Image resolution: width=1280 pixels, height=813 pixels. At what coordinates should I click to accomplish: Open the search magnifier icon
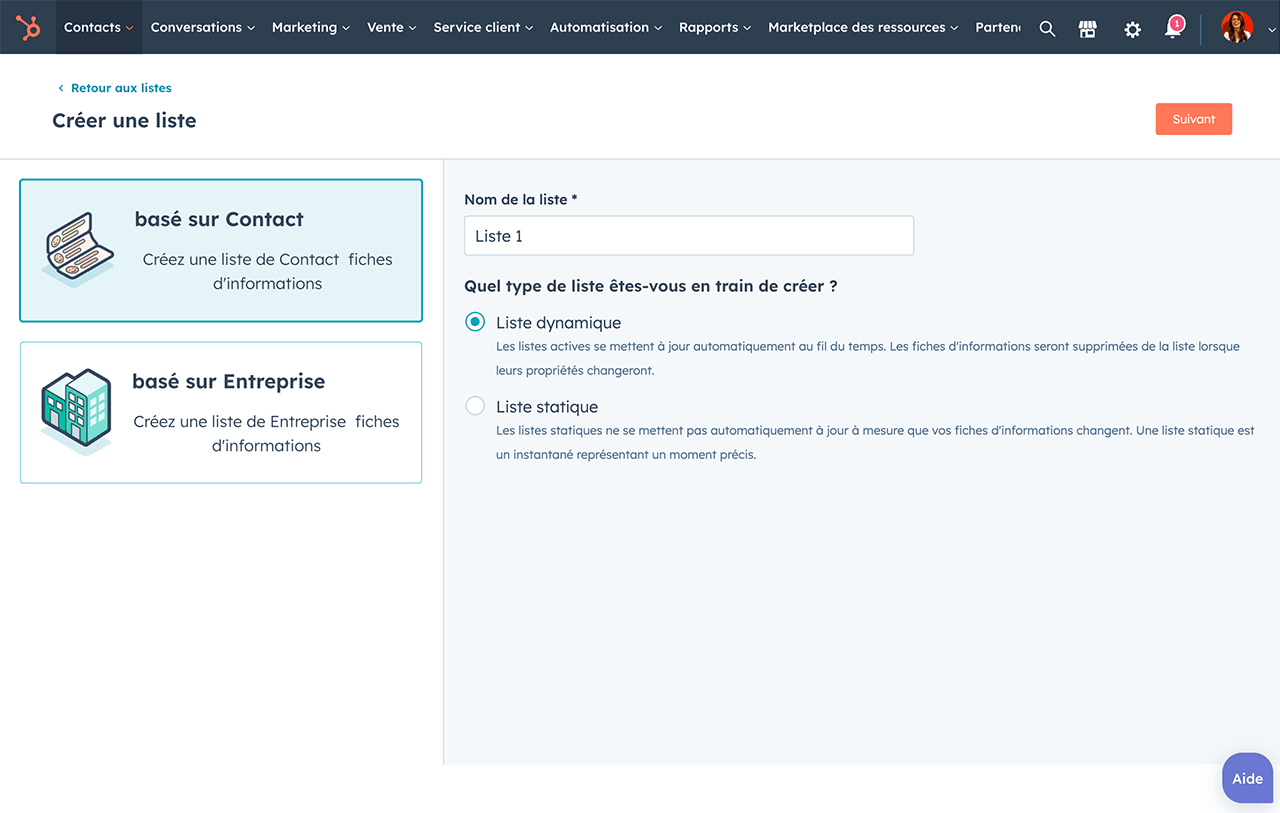1047,29
